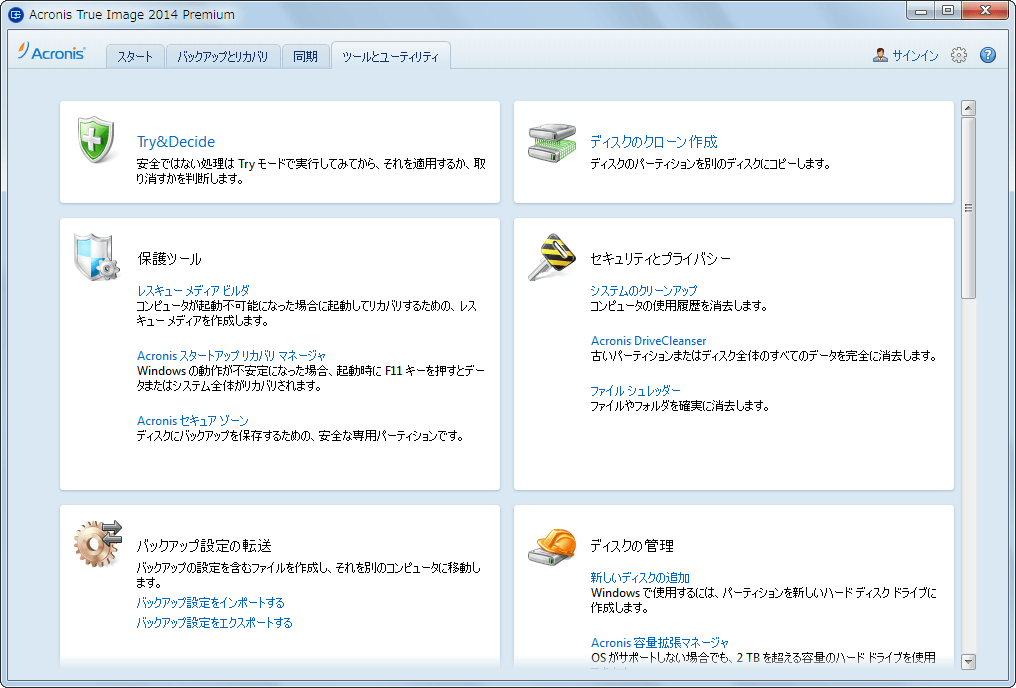Launch ディスクのクローン作成

tap(654, 142)
